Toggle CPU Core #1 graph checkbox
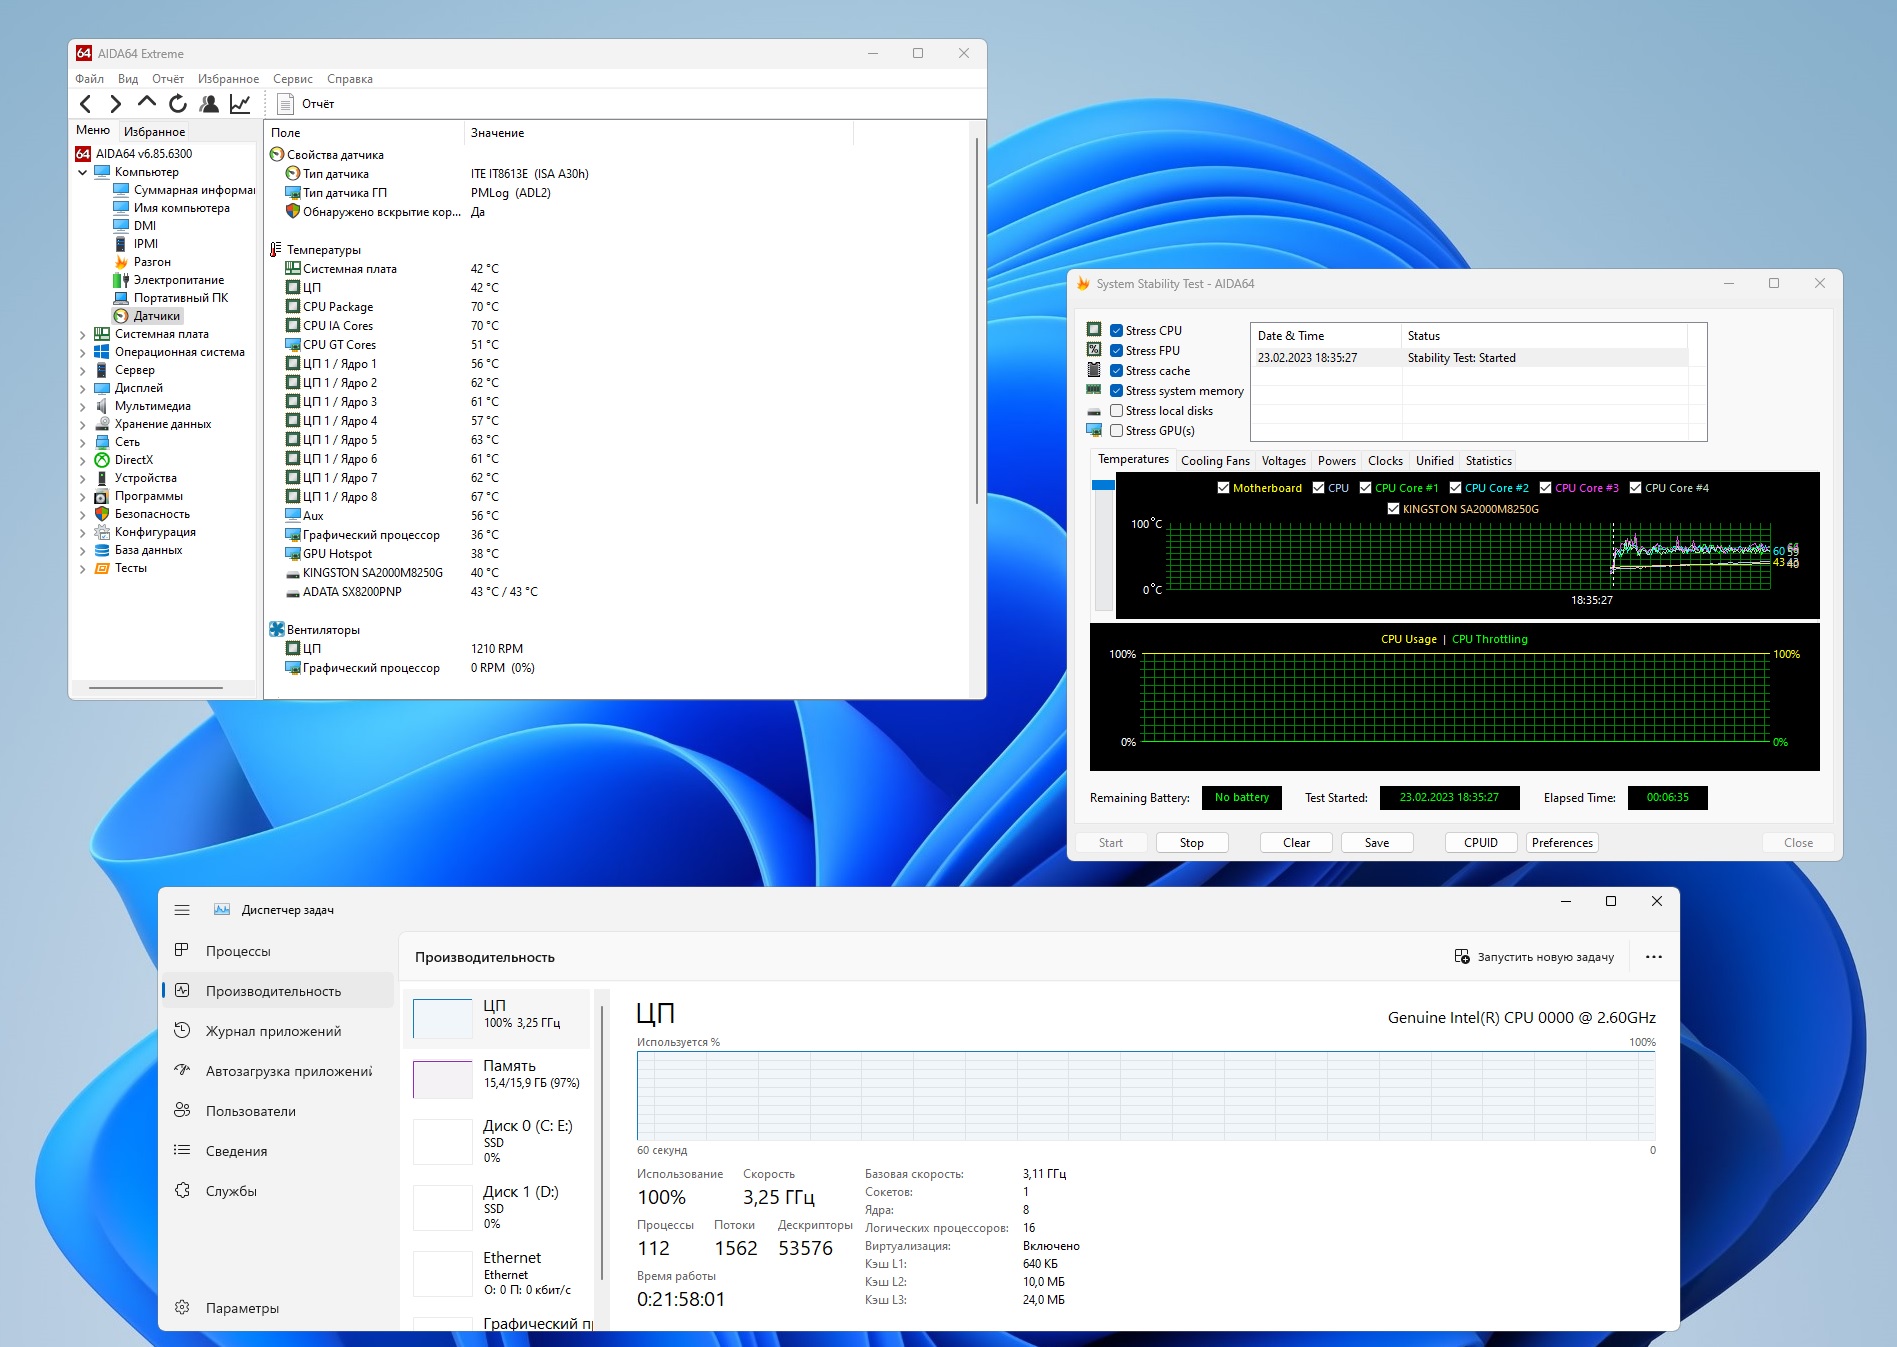 coord(1365,488)
